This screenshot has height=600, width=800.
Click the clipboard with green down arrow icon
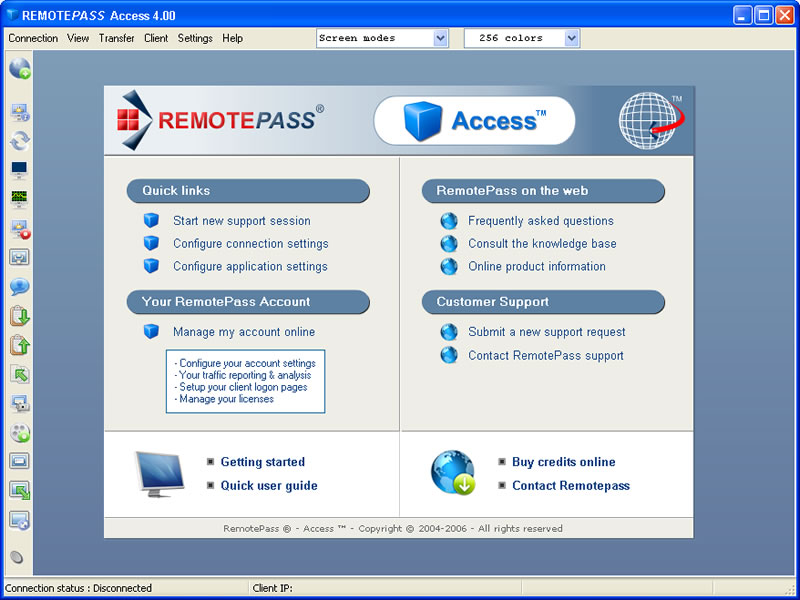[19, 316]
